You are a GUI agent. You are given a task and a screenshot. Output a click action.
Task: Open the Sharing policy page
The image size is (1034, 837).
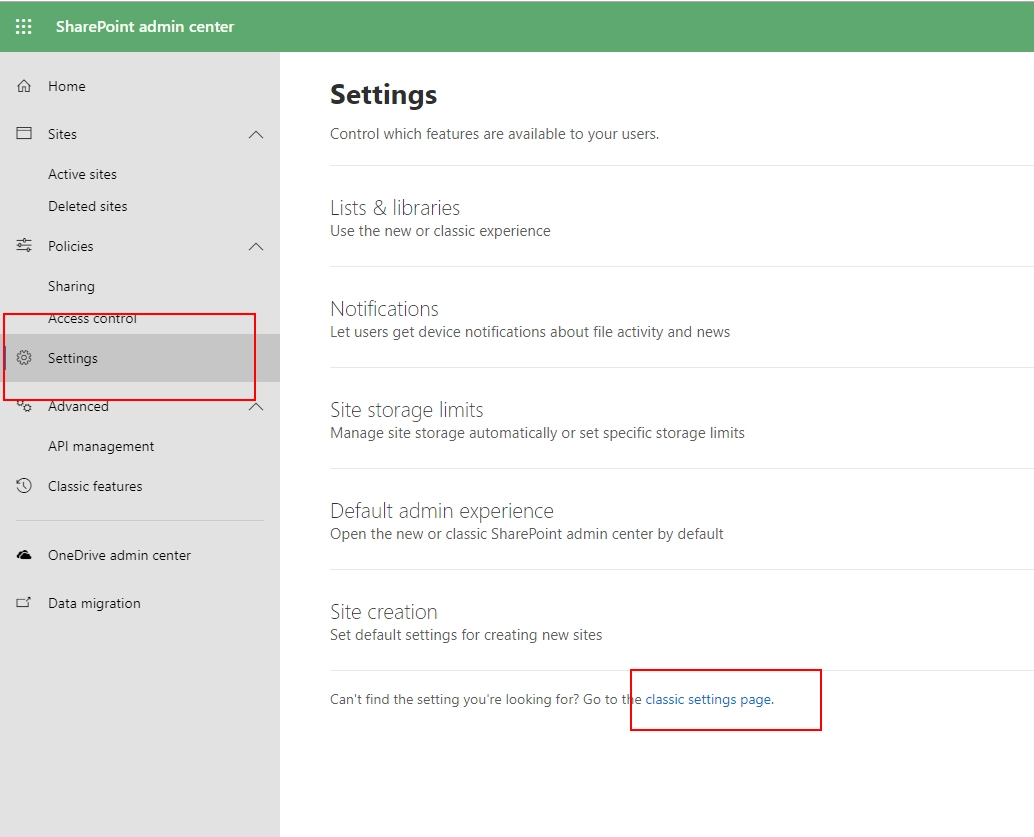point(71,286)
